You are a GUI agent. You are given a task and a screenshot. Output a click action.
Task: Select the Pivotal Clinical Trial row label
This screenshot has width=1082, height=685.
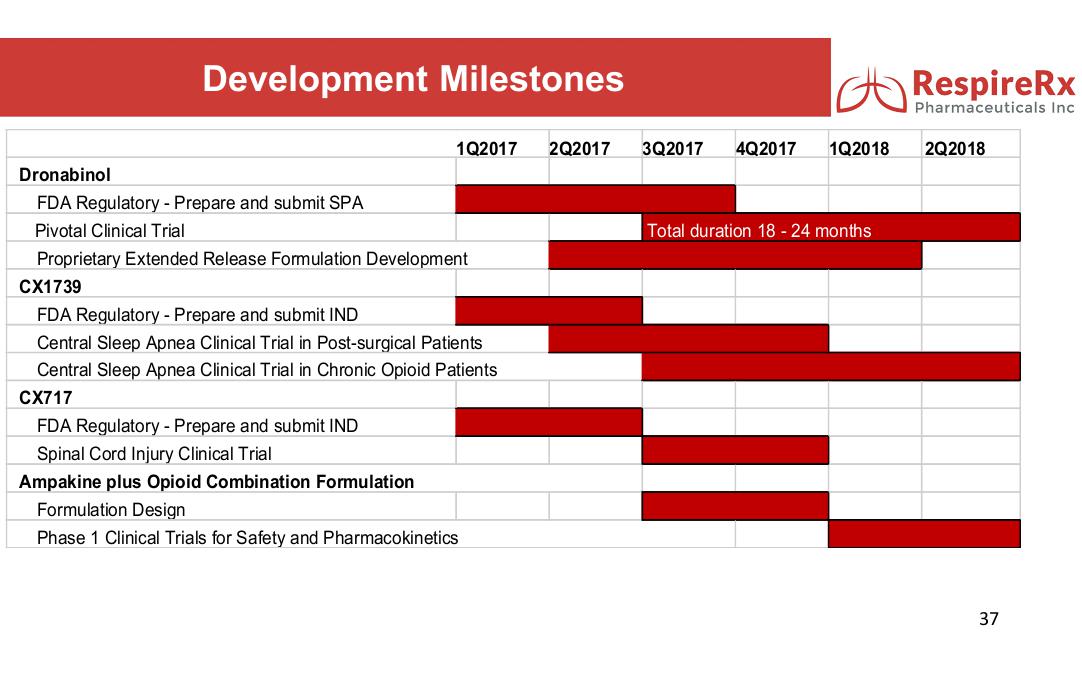pyautogui.click(x=110, y=231)
